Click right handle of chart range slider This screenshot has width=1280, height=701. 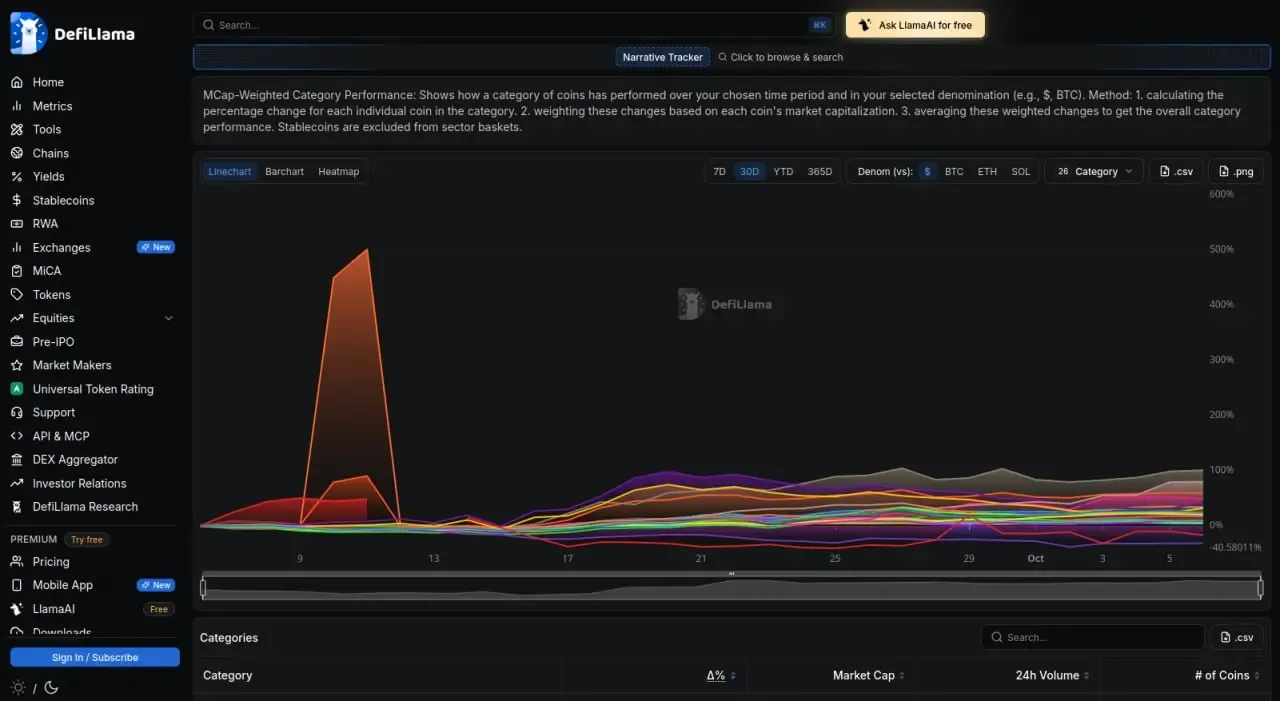(x=1261, y=589)
